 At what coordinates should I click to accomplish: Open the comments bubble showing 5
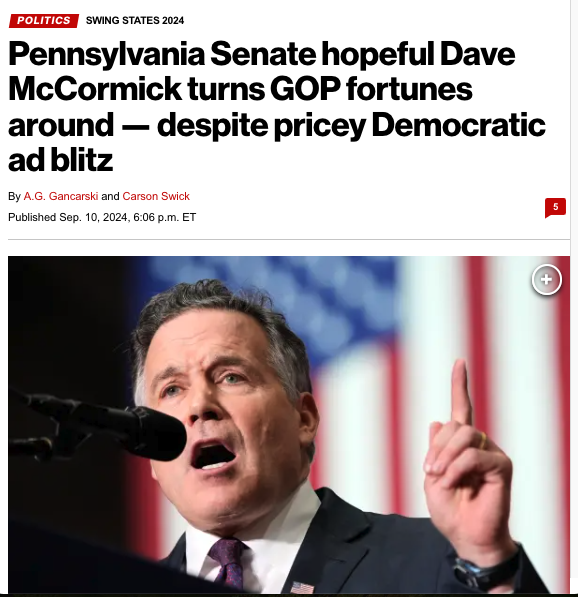(x=555, y=208)
